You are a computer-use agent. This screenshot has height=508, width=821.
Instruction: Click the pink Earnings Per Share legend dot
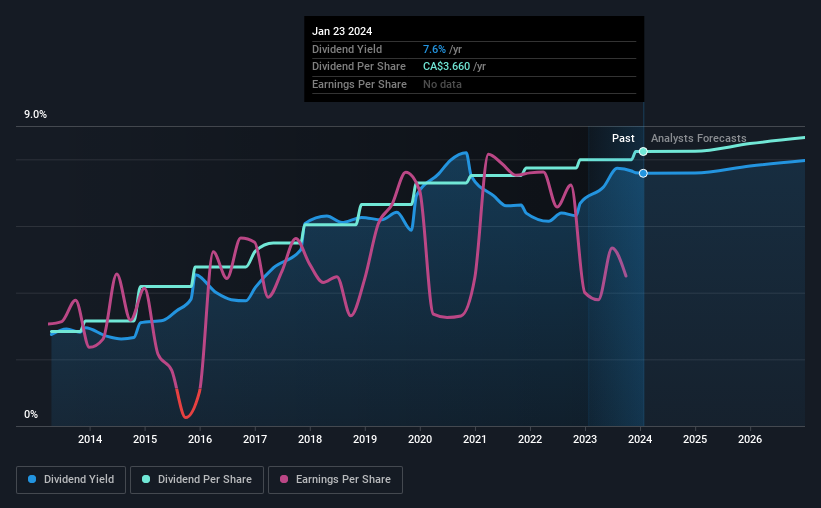(x=284, y=479)
